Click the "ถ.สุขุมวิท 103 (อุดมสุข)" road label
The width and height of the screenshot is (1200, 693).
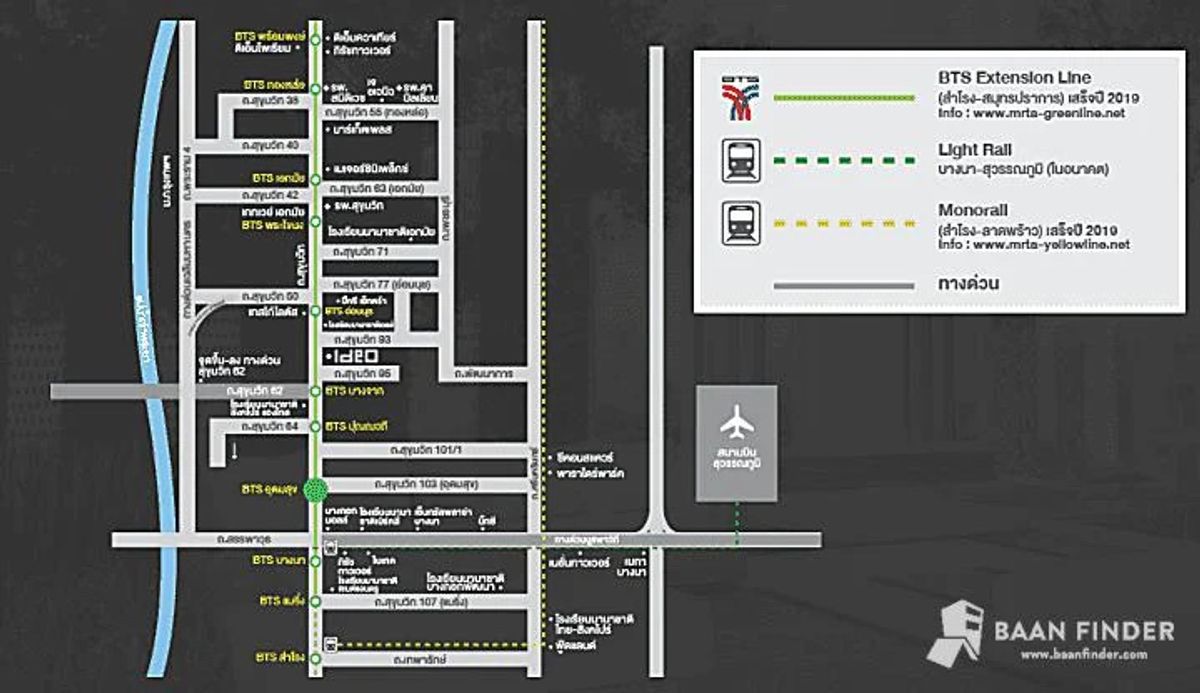click(x=425, y=484)
